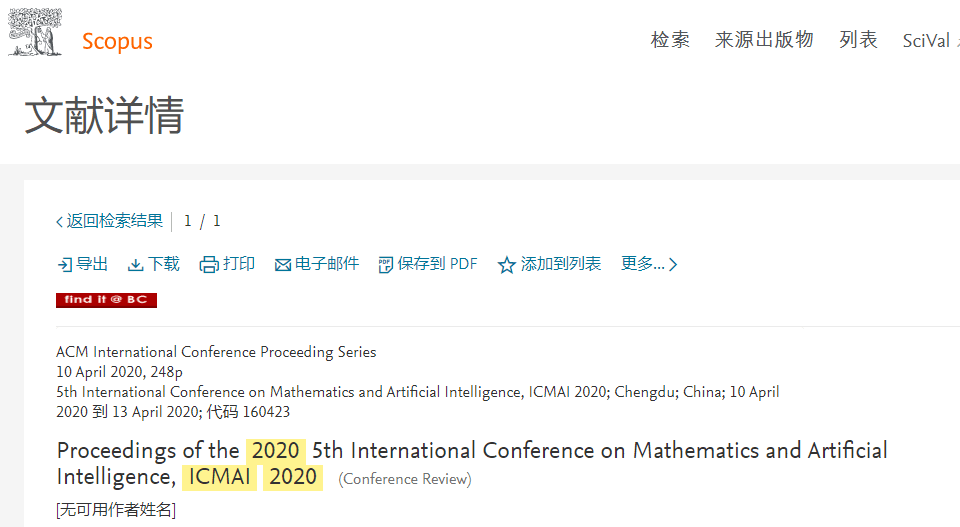960x527 pixels.
Task: Click the find it @ BC button
Action: (107, 300)
